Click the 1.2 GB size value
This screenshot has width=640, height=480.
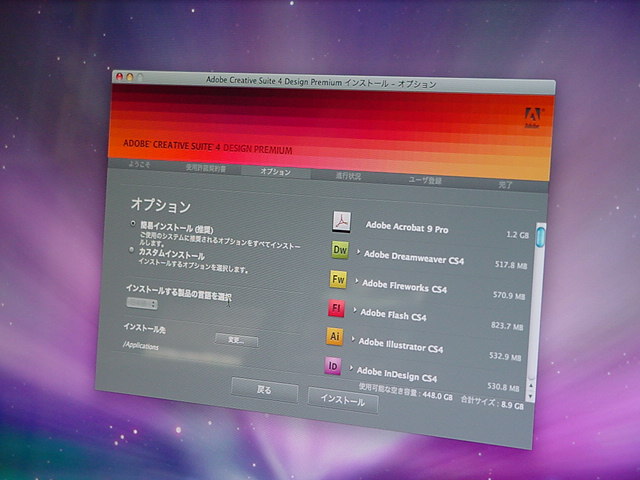517,235
